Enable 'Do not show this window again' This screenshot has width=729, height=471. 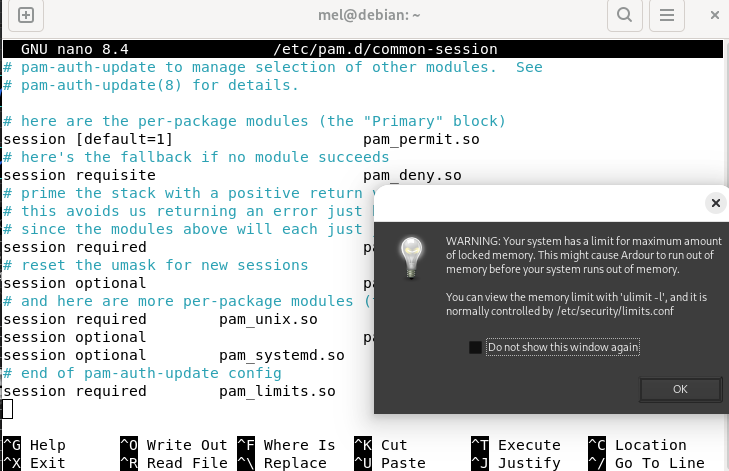476,348
